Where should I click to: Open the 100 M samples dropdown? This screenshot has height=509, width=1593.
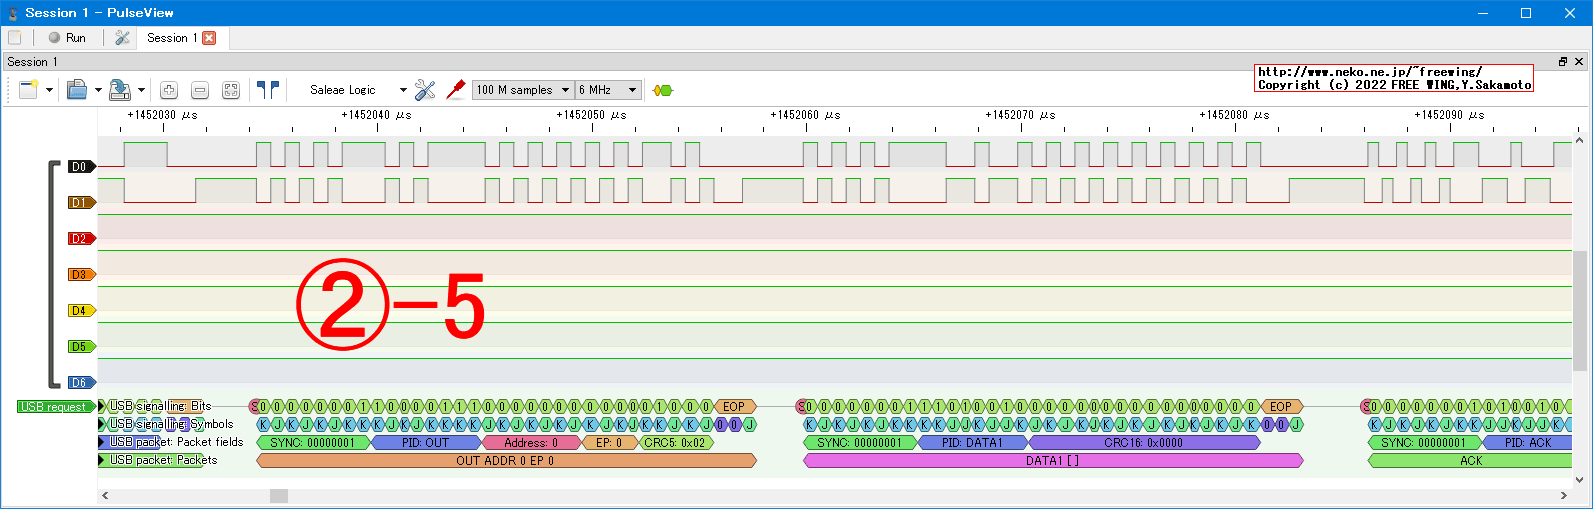click(522, 90)
